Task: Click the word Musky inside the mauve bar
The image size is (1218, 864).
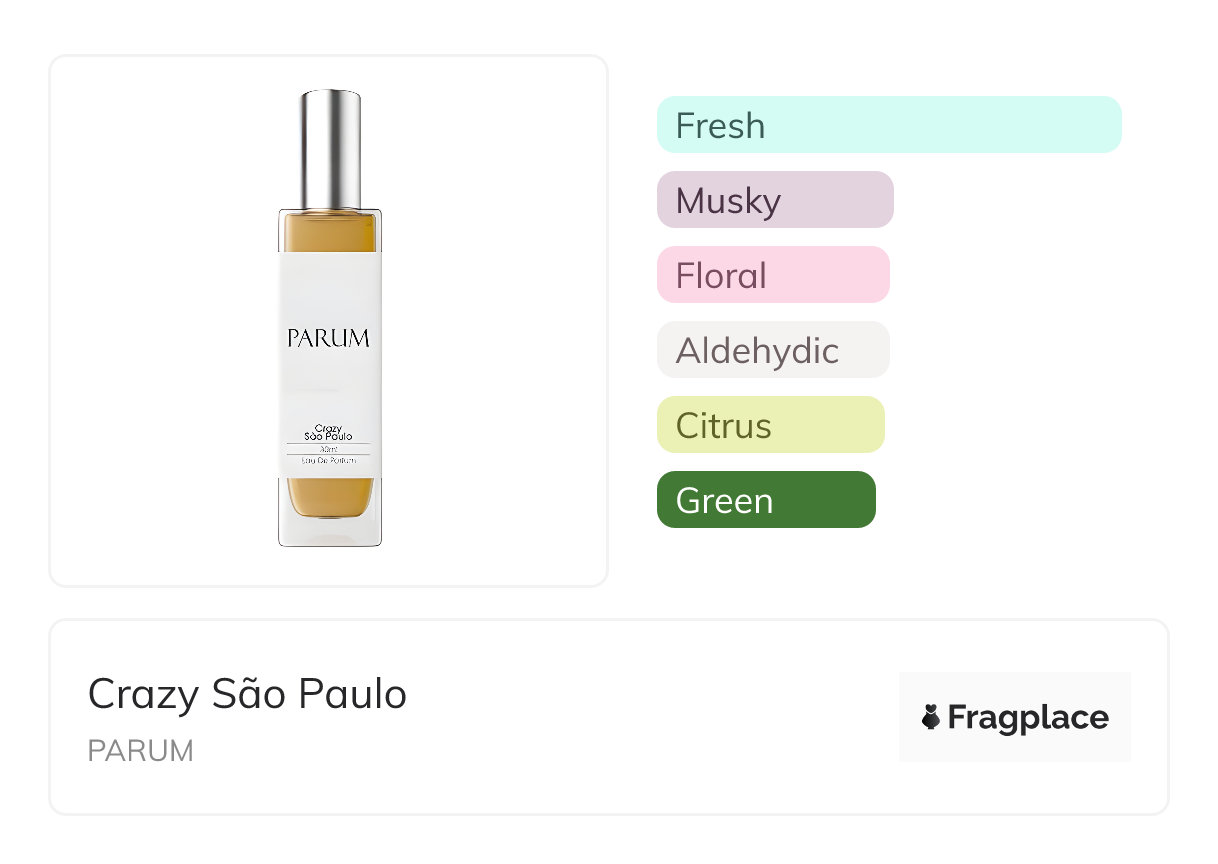Action: click(728, 200)
